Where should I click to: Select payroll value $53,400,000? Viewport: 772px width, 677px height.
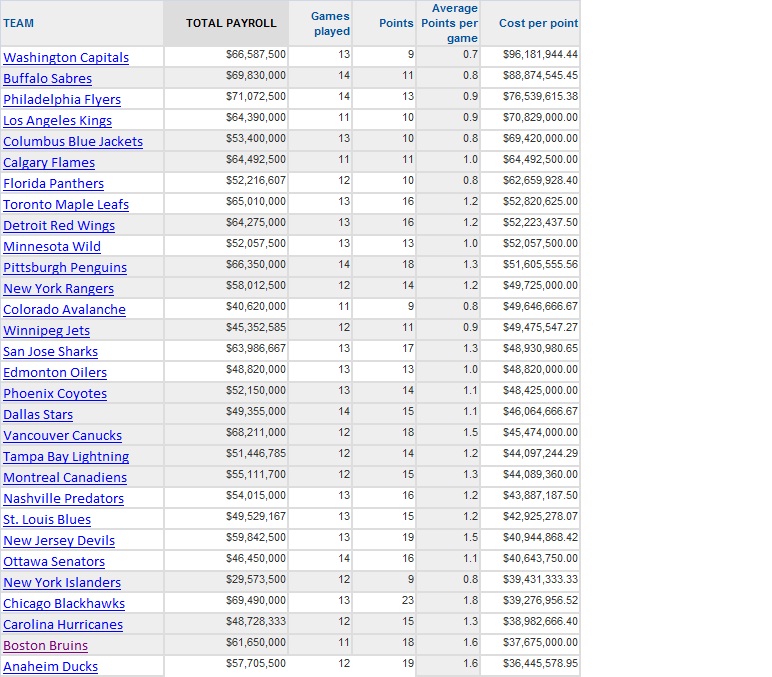coord(256,138)
